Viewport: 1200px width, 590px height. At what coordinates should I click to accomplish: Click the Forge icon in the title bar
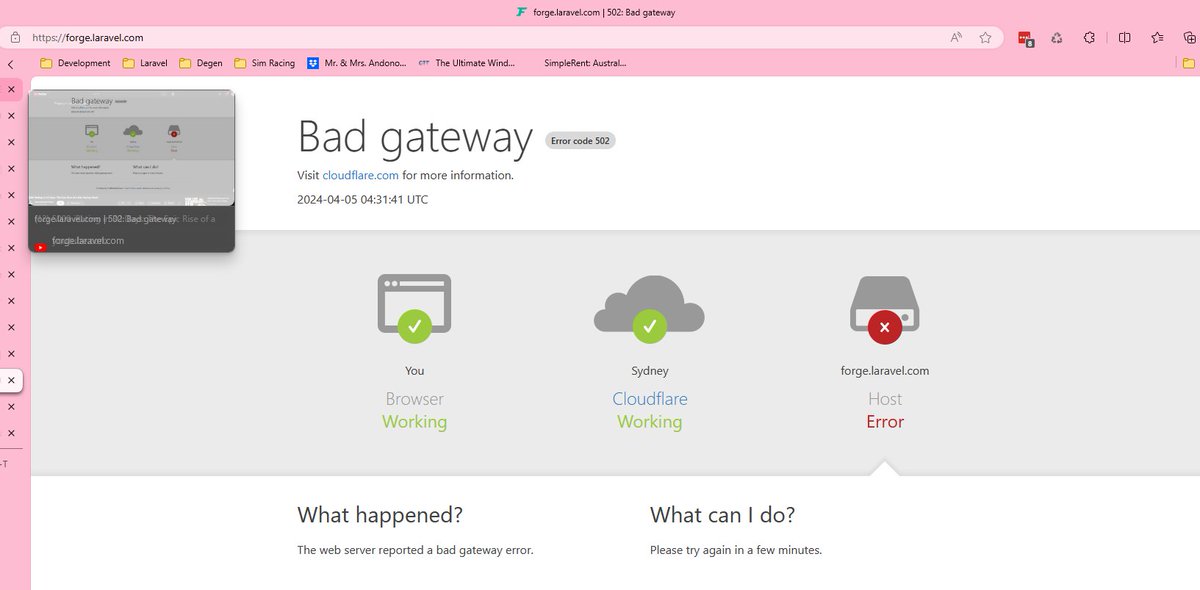point(521,12)
